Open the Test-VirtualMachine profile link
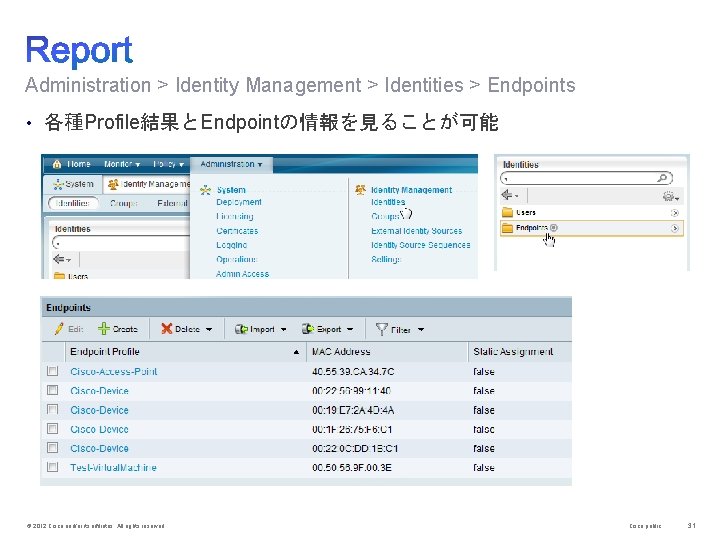The height and width of the screenshot is (540, 720). (113, 467)
